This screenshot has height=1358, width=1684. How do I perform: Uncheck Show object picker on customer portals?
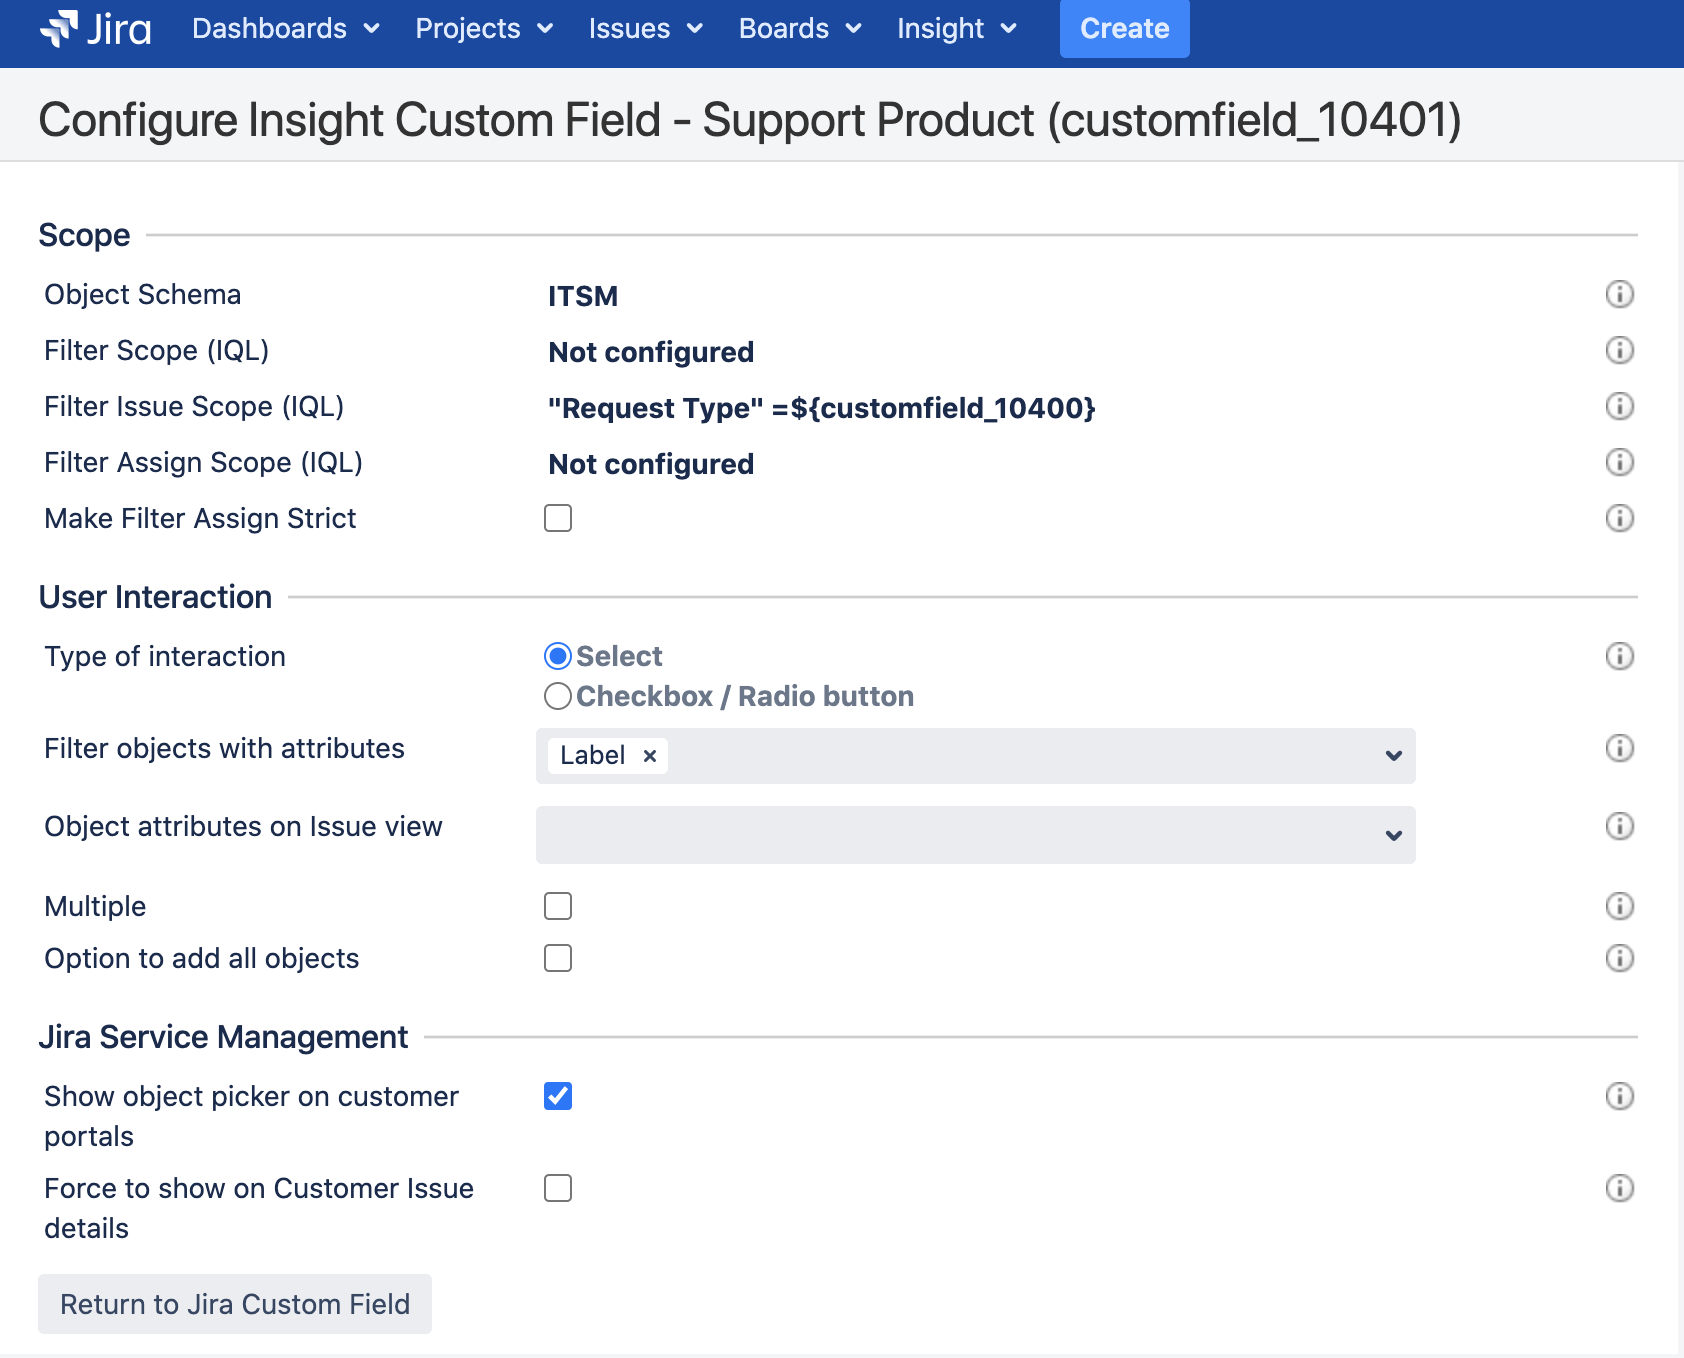pyautogui.click(x=558, y=1096)
